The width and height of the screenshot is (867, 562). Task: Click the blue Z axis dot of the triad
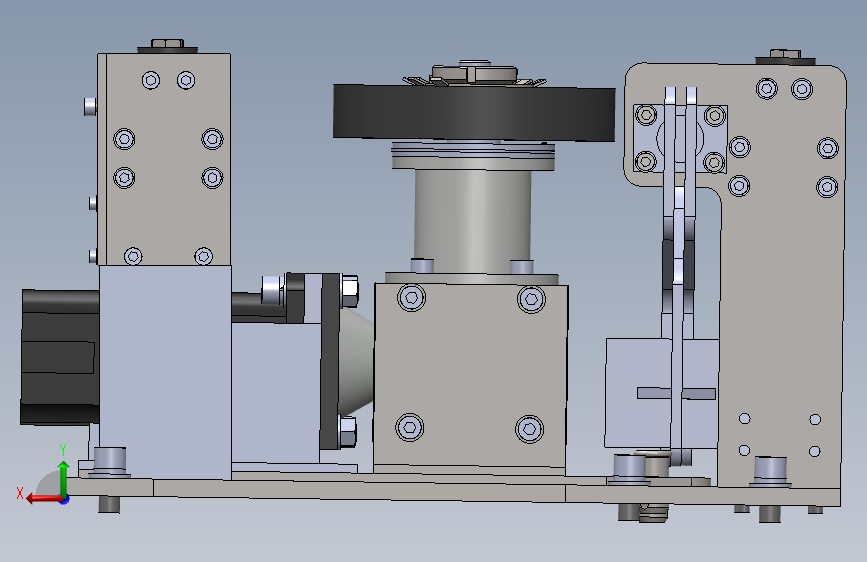pos(64,499)
